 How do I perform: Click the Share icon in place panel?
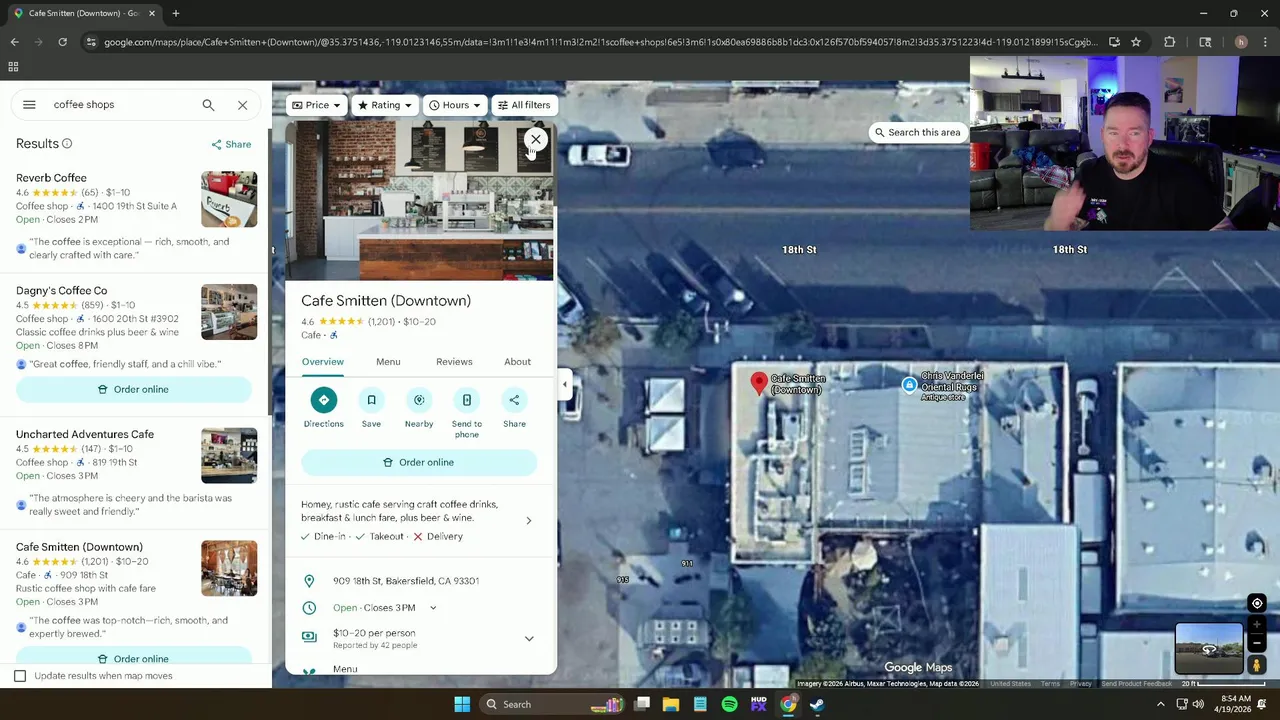514,400
